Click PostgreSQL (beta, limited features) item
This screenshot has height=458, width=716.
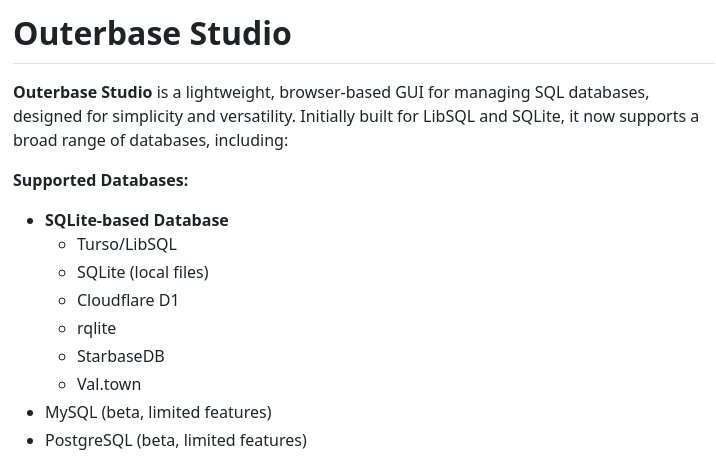[x=176, y=441]
